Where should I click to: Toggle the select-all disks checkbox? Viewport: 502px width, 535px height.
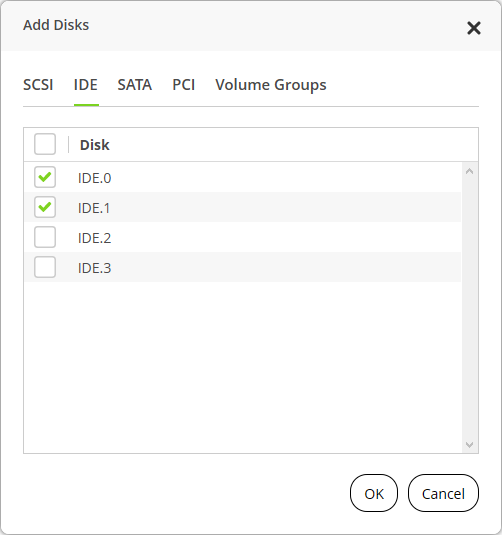pyautogui.click(x=45, y=144)
